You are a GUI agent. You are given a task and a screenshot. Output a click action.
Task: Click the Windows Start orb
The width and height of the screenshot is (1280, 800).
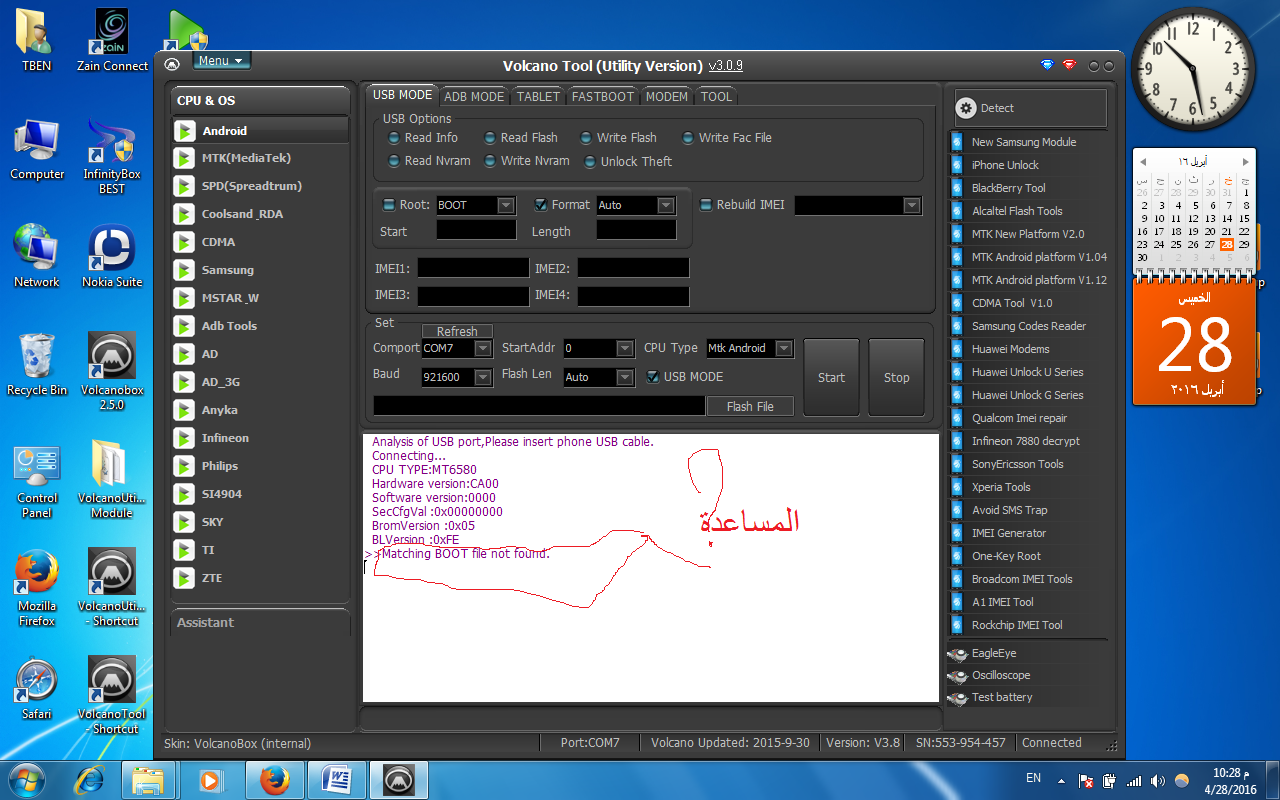point(26,779)
